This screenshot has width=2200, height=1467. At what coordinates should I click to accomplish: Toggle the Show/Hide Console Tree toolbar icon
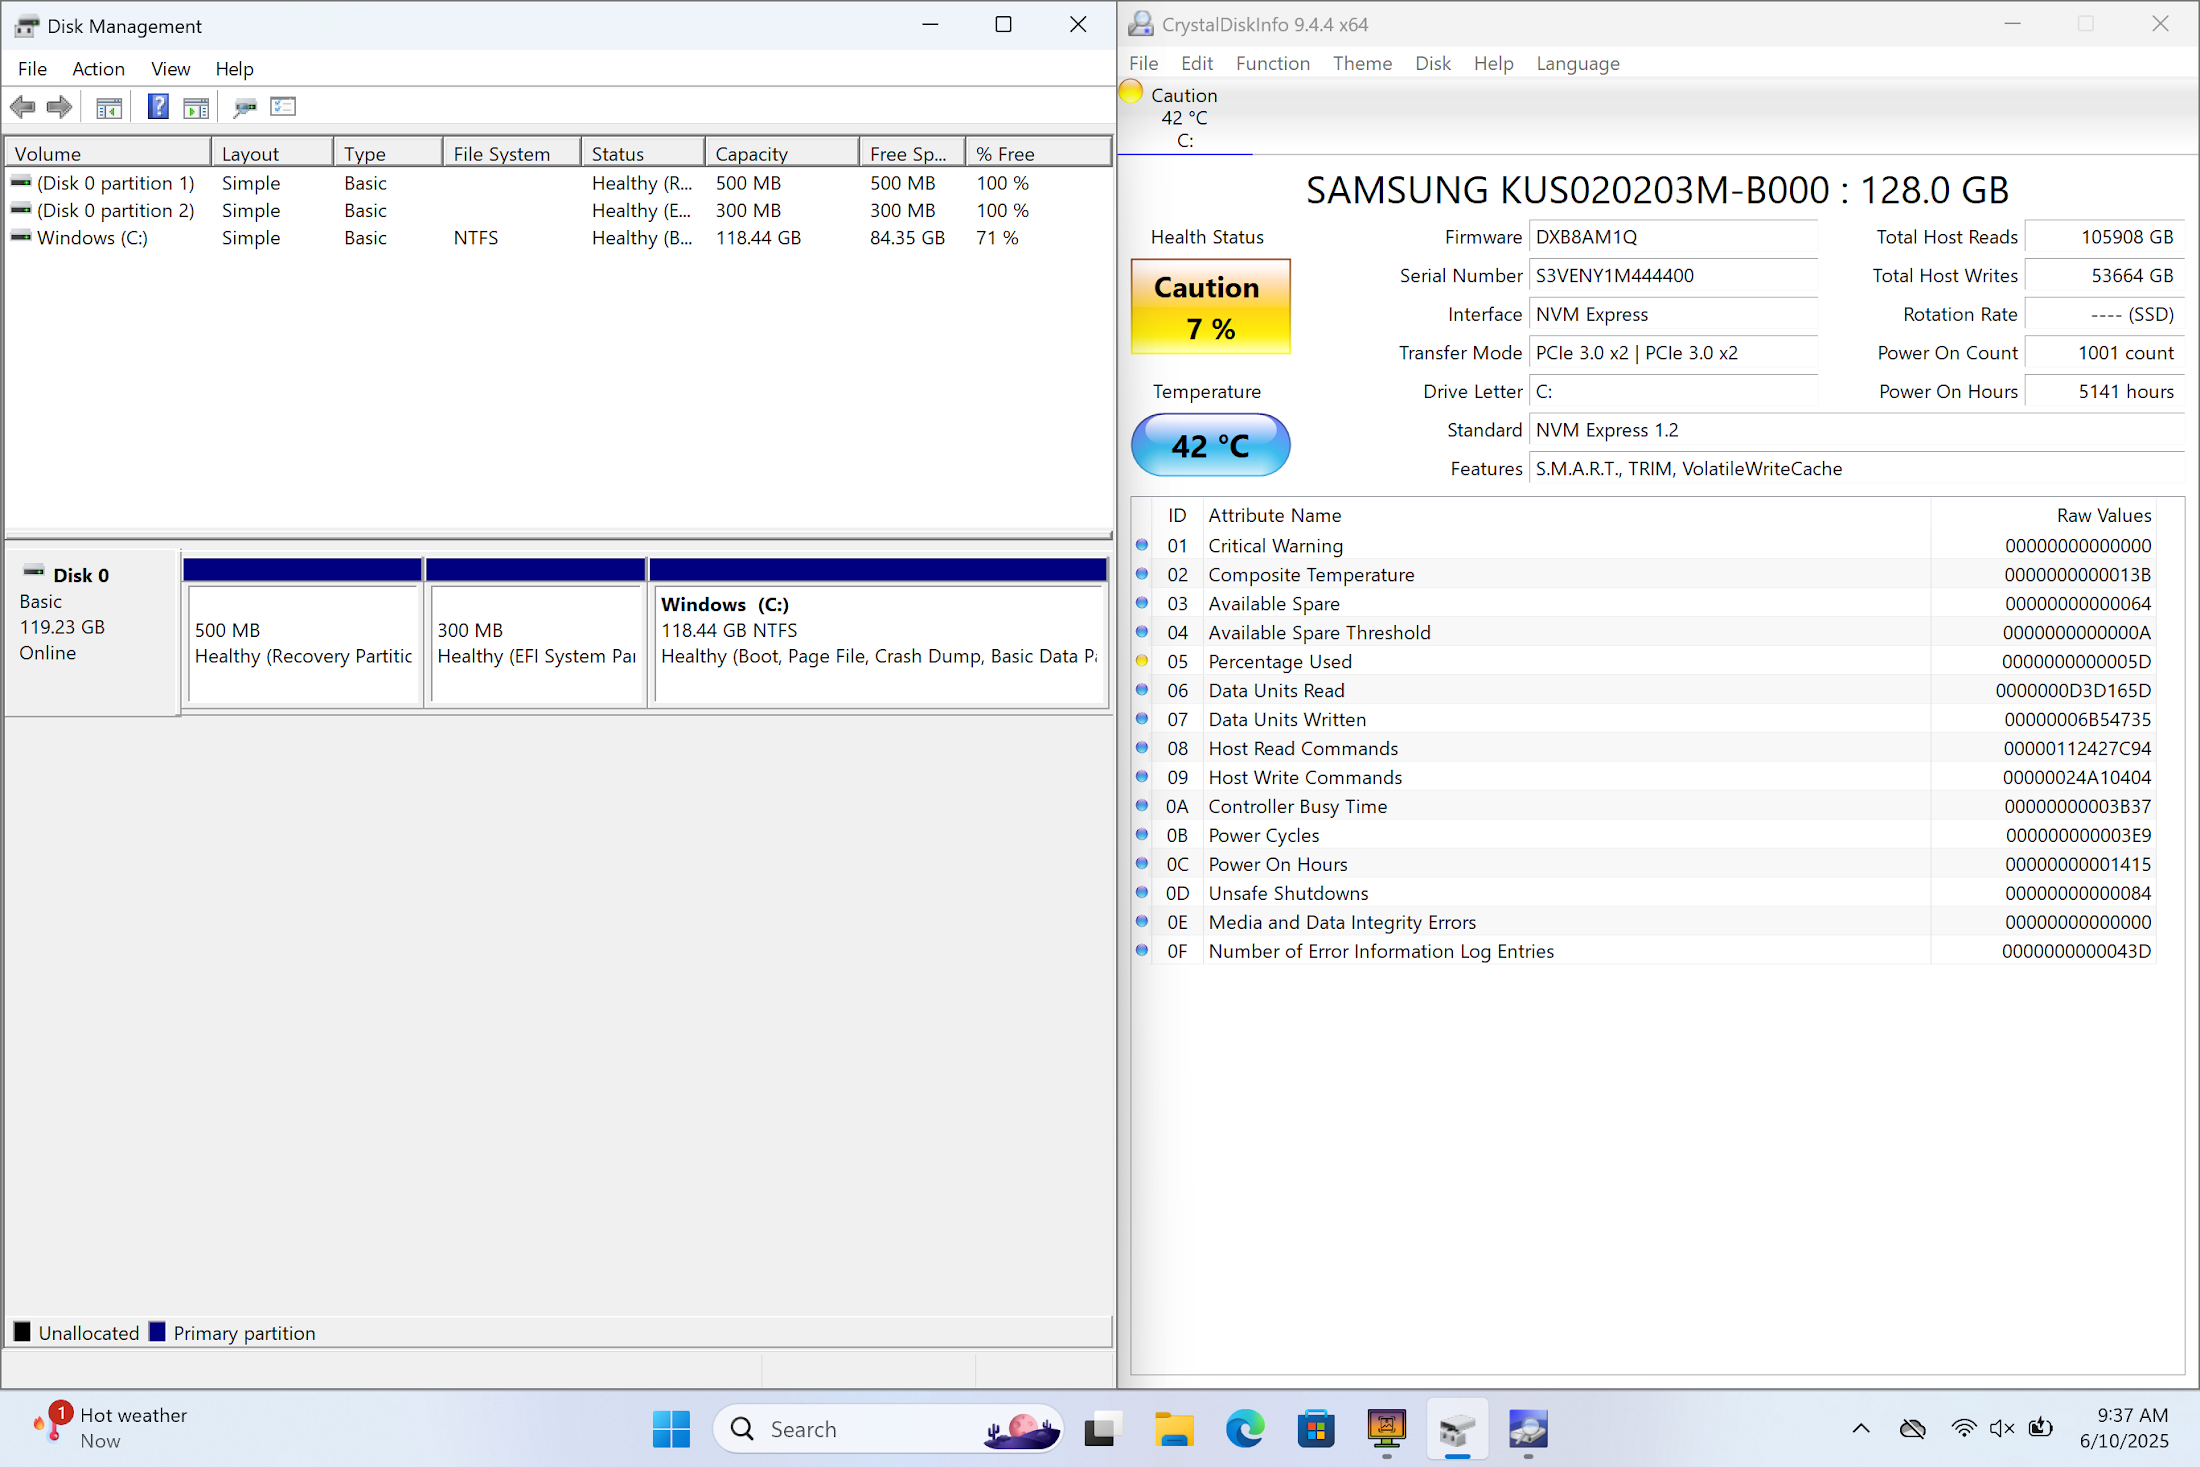[109, 107]
